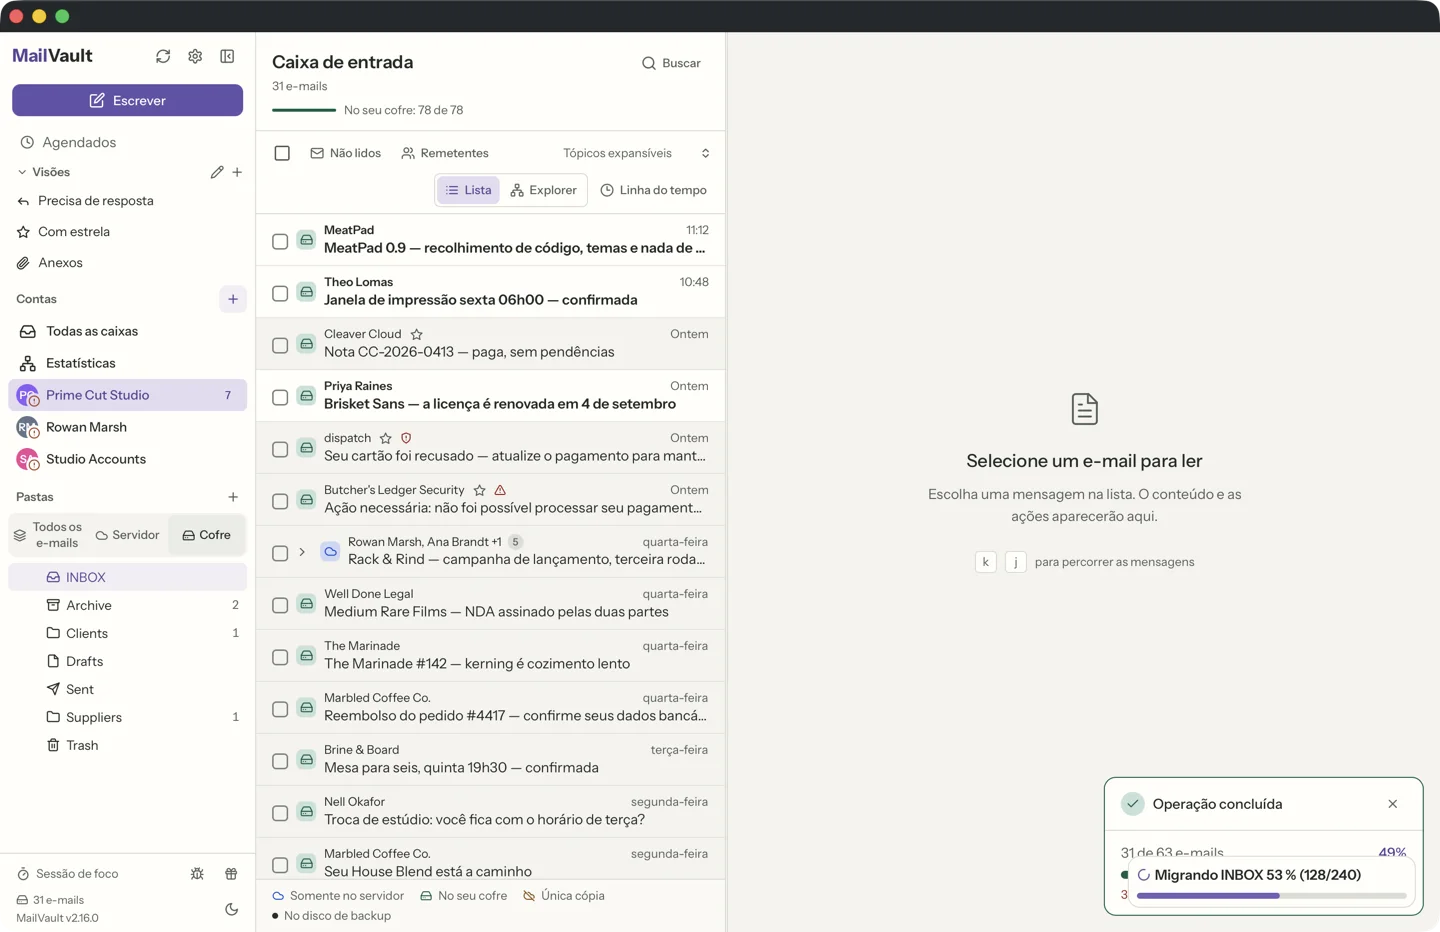This screenshot has width=1440, height=932.
Task: Open the INBOX folder
Action: (127, 577)
